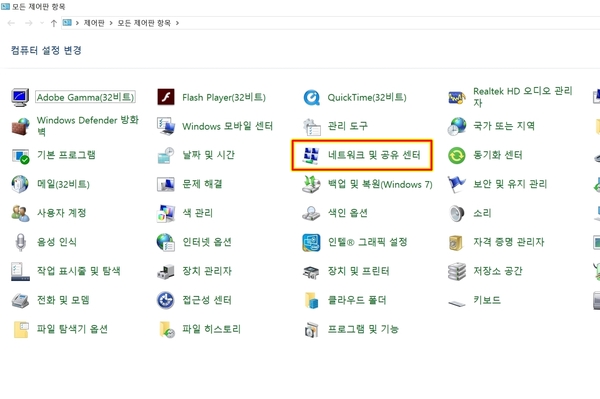Click Windows 모바일 센터 icon

point(166,126)
